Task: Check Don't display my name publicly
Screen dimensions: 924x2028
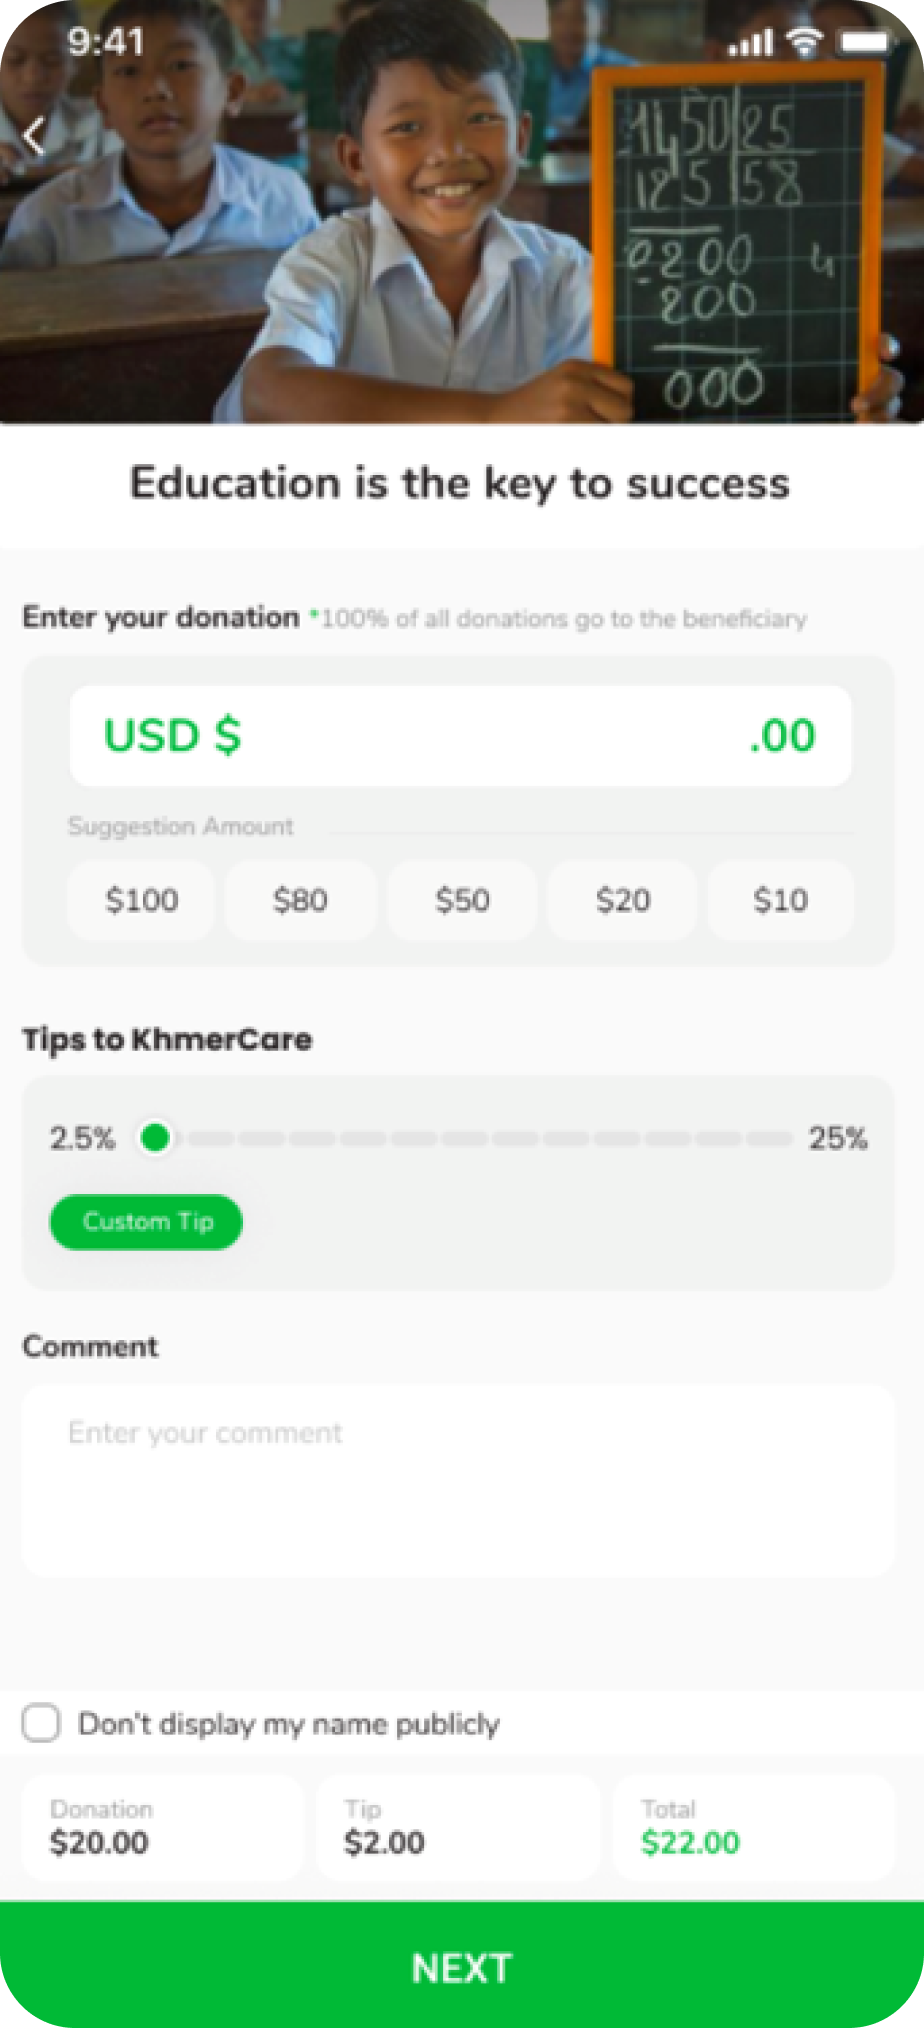Action: [x=41, y=1723]
